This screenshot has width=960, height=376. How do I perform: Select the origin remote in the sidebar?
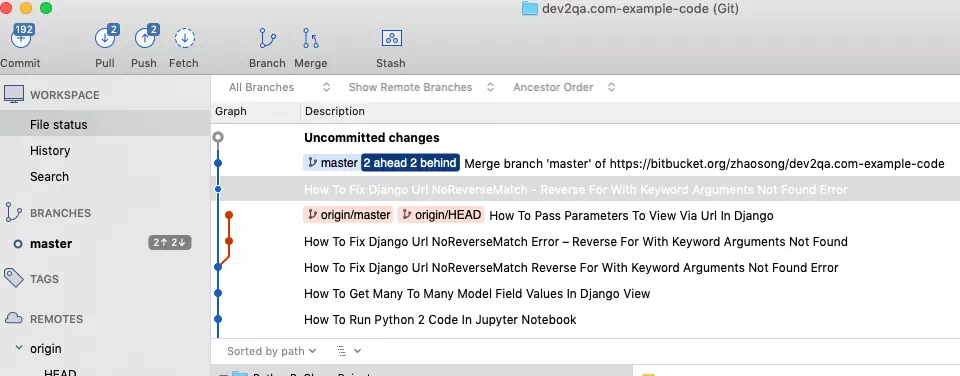click(46, 348)
